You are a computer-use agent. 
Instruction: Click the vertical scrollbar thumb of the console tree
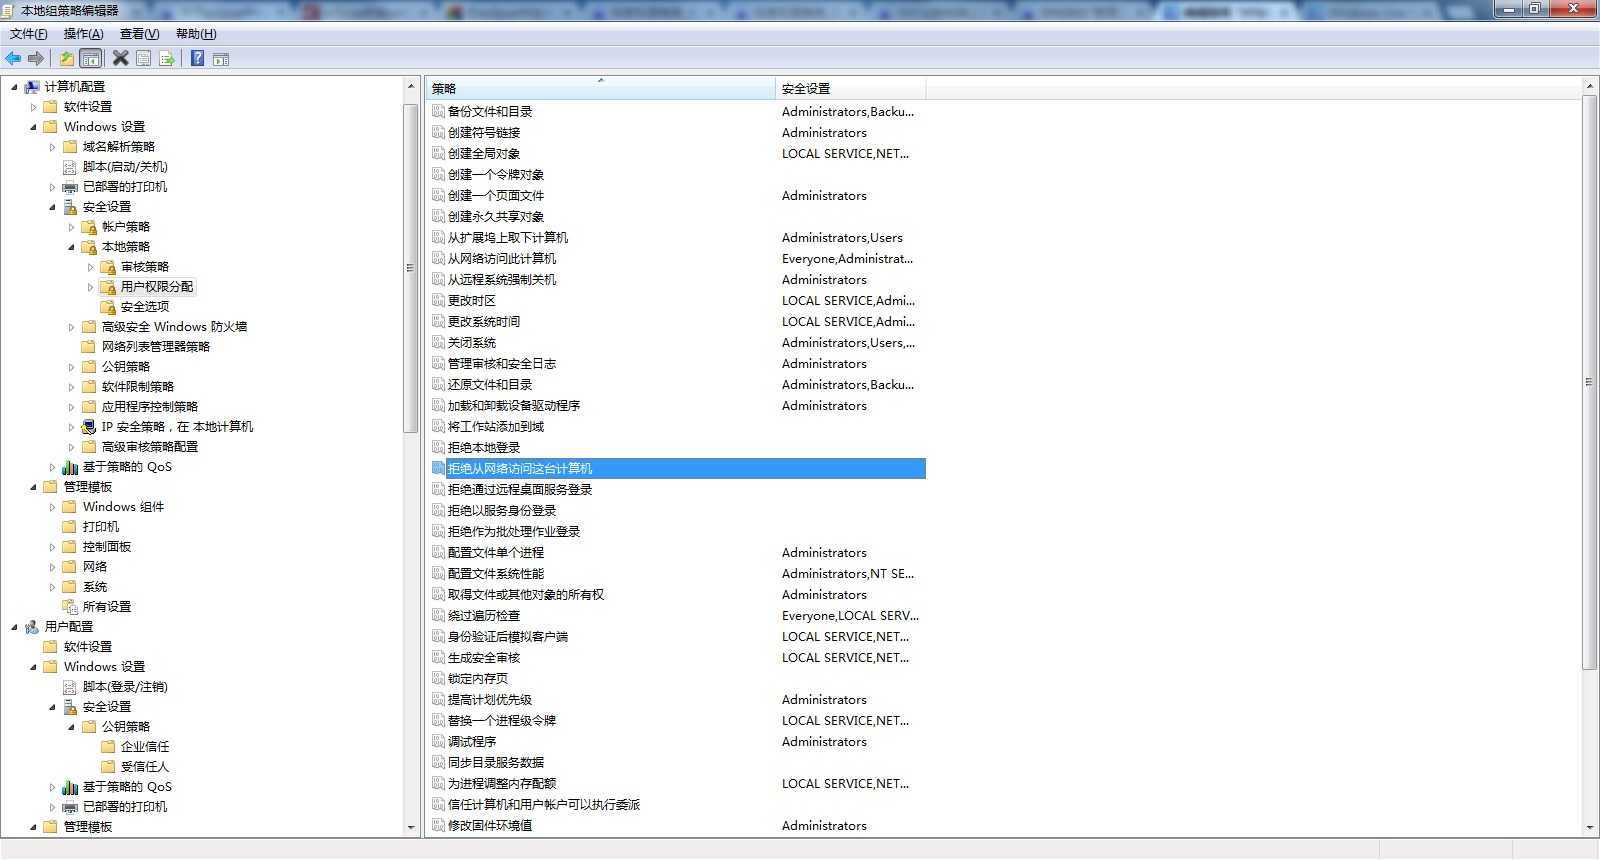pos(410,267)
